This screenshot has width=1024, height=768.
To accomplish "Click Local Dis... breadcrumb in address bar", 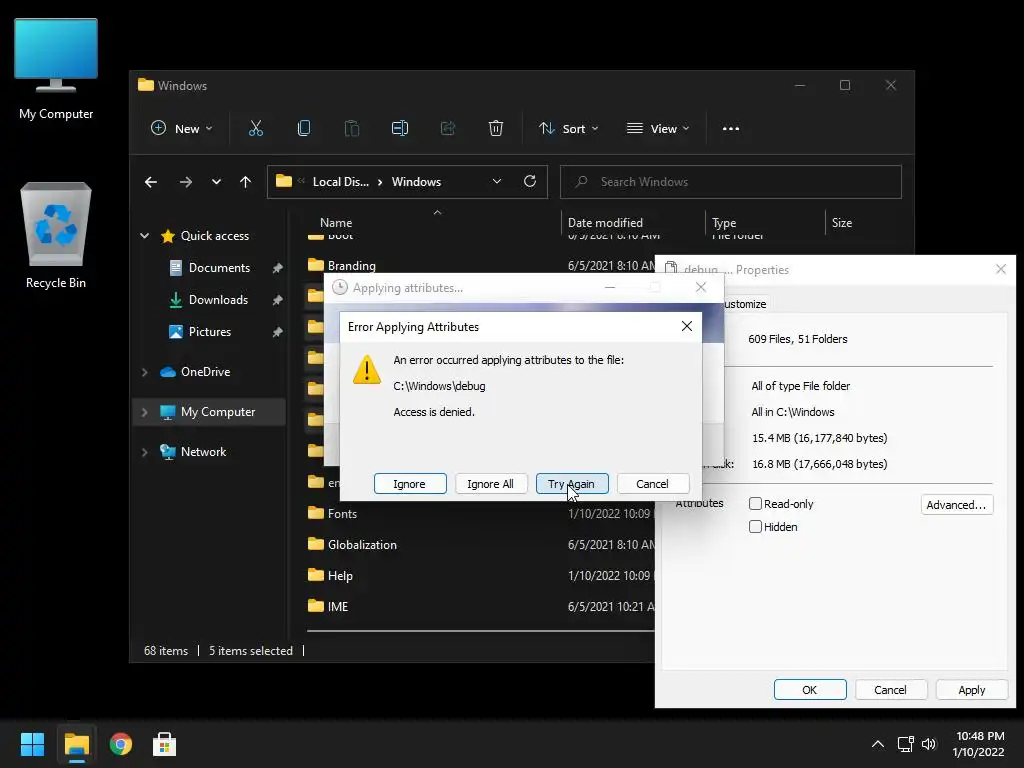I will click(x=341, y=182).
